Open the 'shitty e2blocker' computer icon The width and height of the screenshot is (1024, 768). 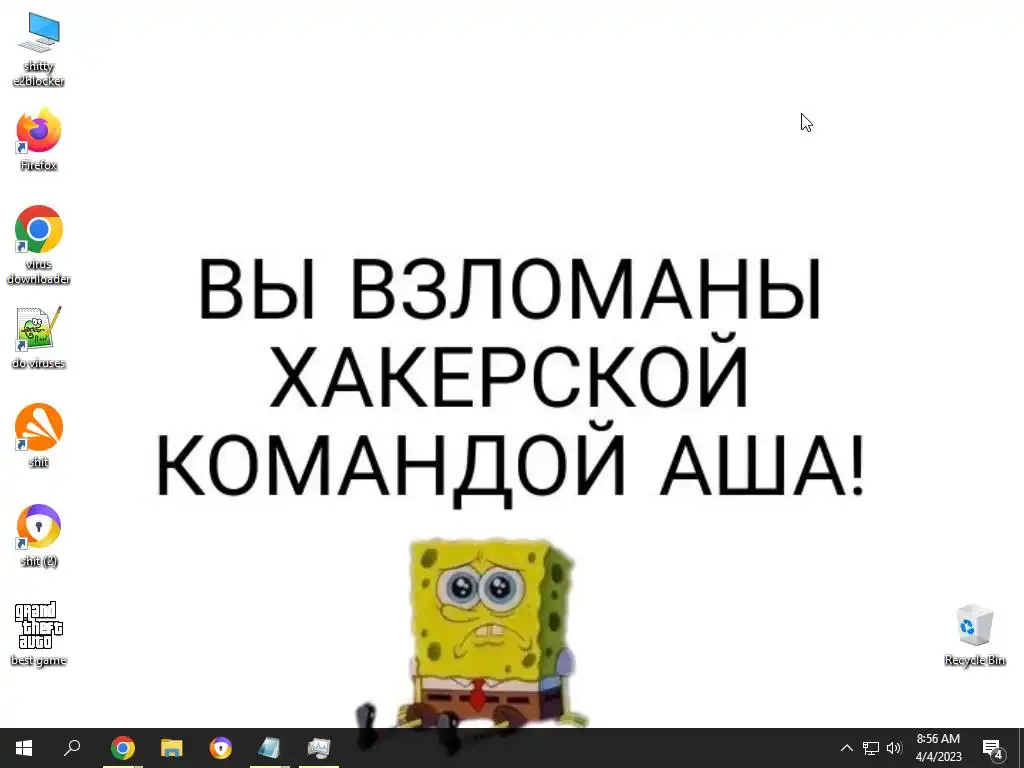pos(39,50)
